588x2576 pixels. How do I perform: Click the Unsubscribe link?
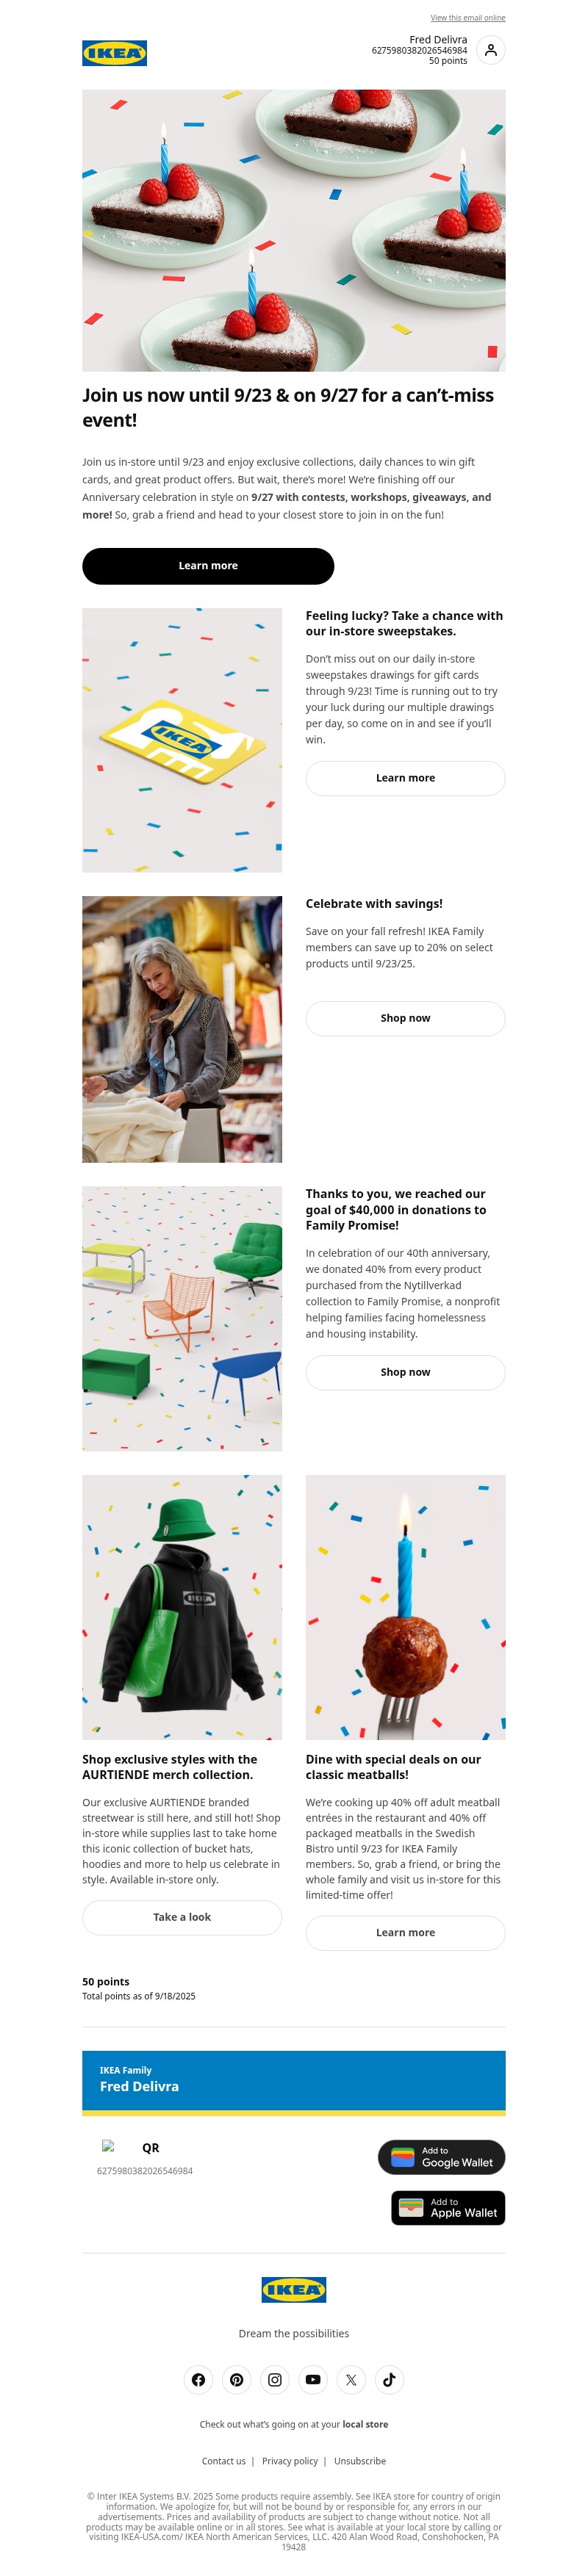coord(360,2461)
